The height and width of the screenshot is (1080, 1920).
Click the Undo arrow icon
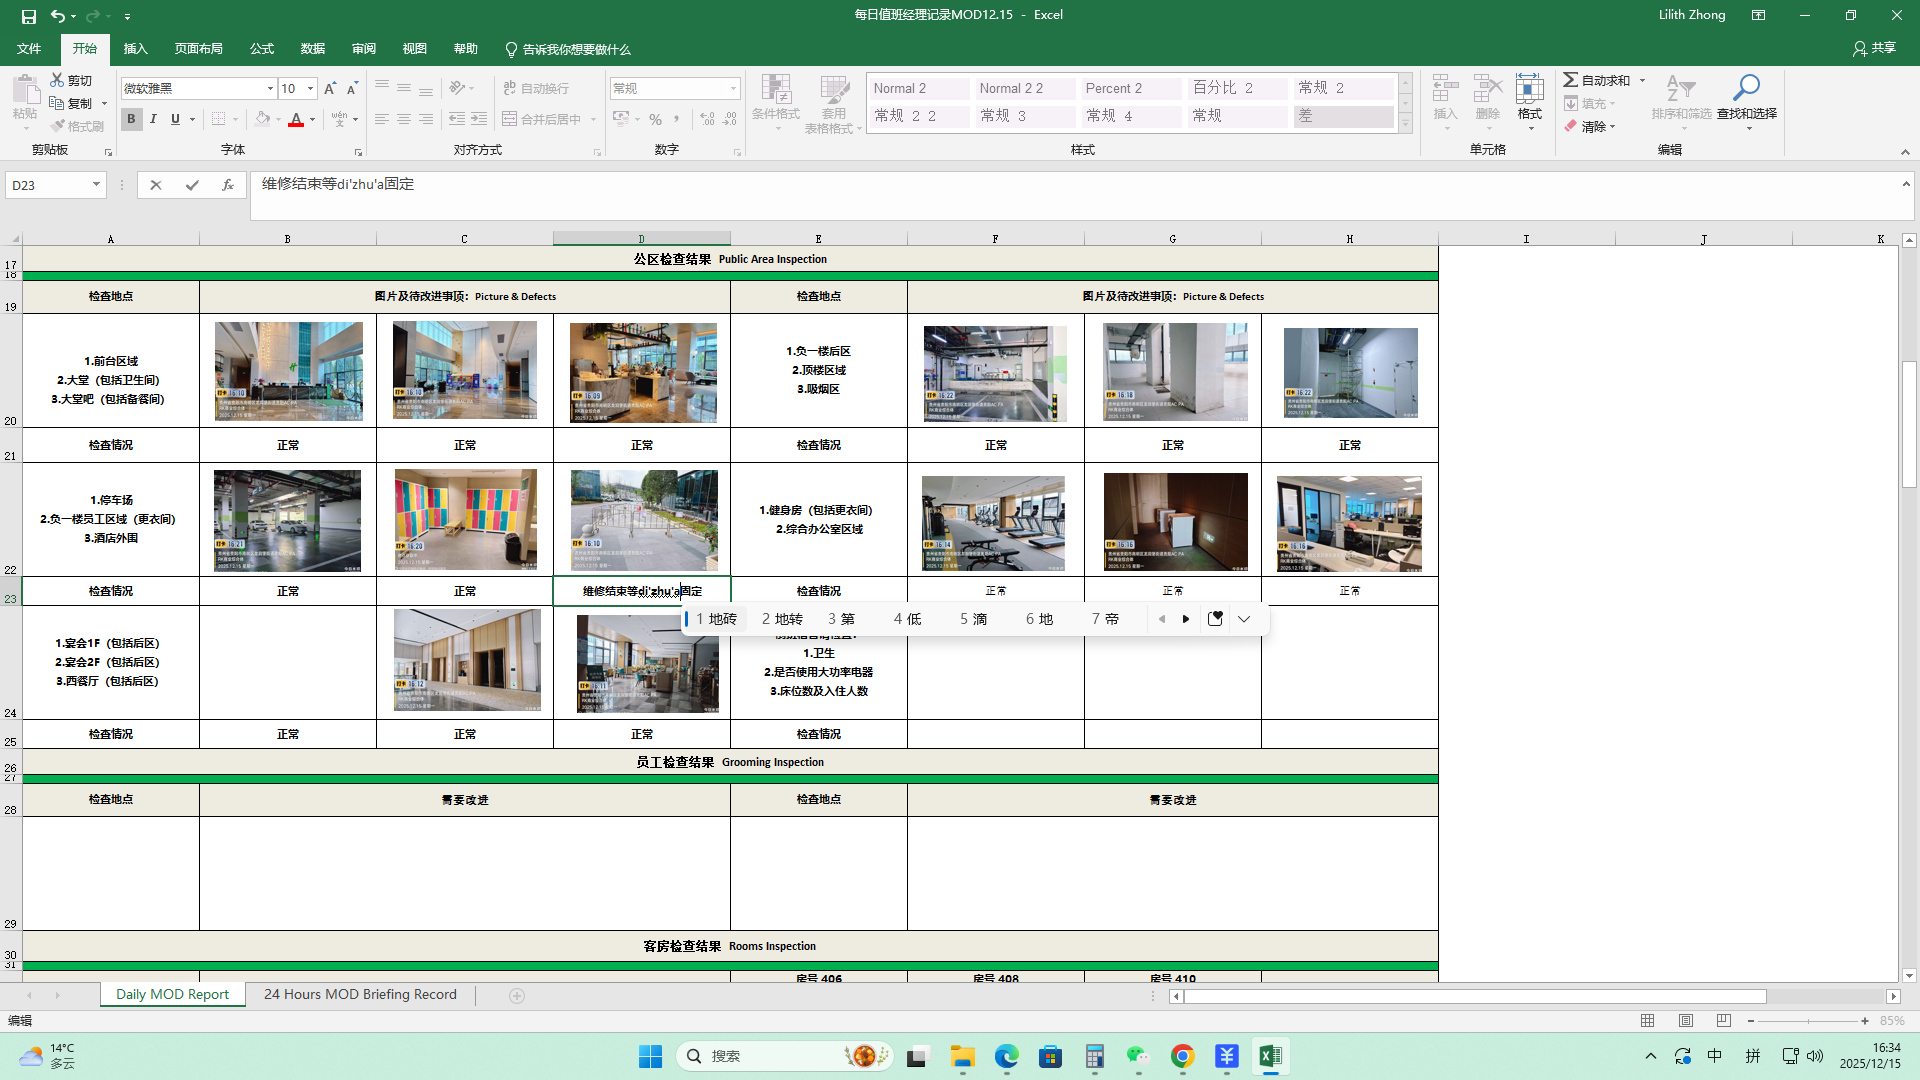pyautogui.click(x=58, y=16)
